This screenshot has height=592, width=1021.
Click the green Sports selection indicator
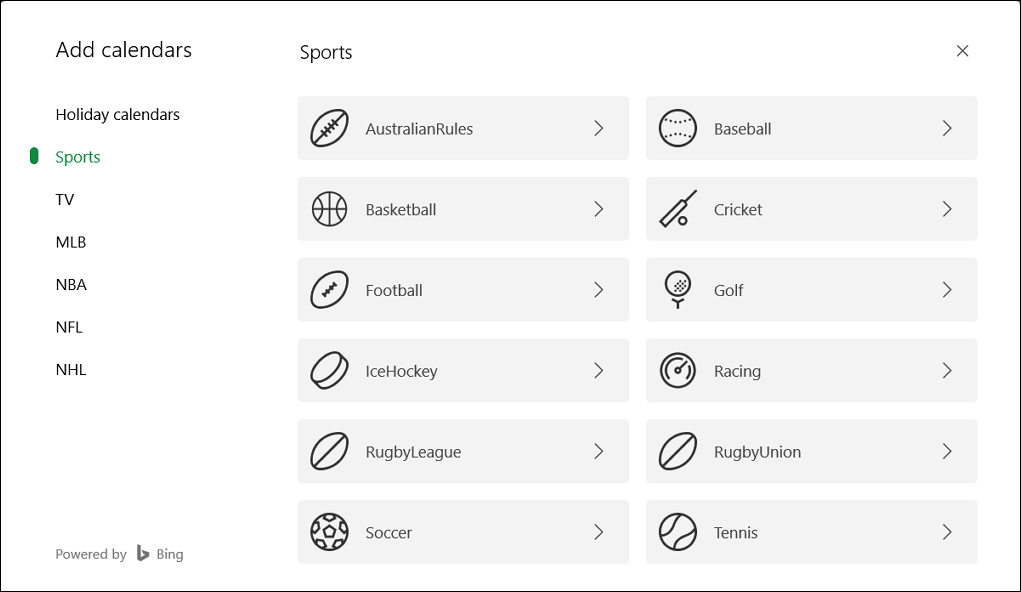34,156
